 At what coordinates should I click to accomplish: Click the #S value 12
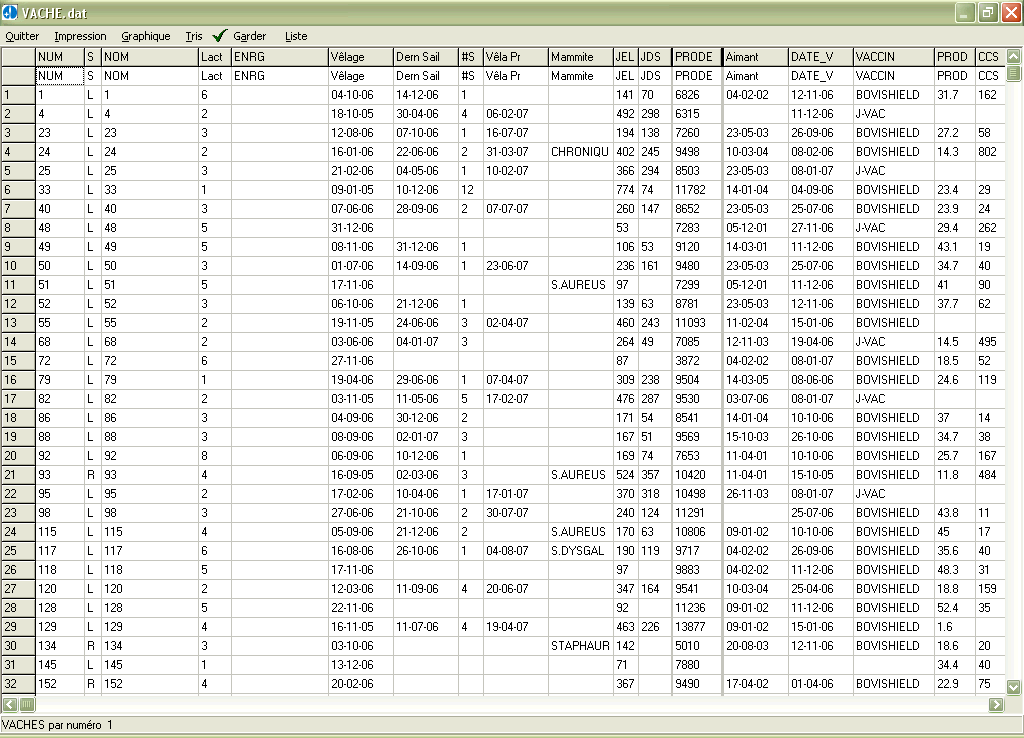[x=470, y=189]
